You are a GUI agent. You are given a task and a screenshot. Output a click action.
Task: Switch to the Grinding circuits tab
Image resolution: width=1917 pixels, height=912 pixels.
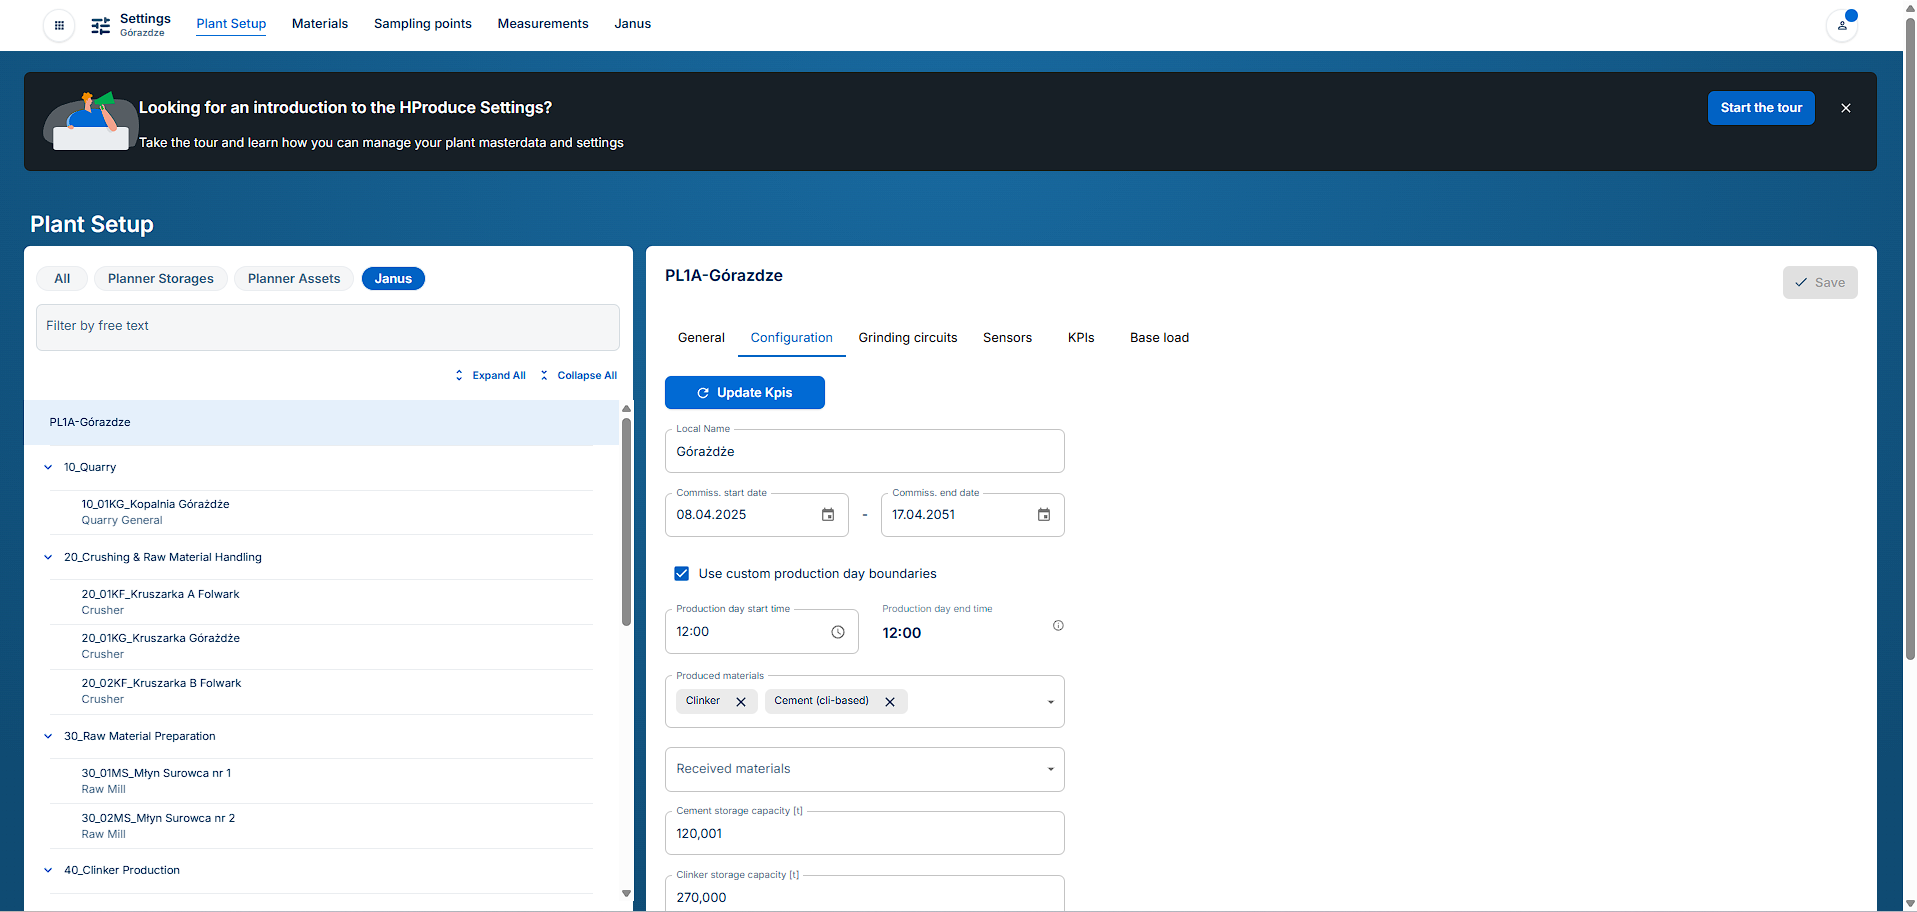(x=908, y=338)
